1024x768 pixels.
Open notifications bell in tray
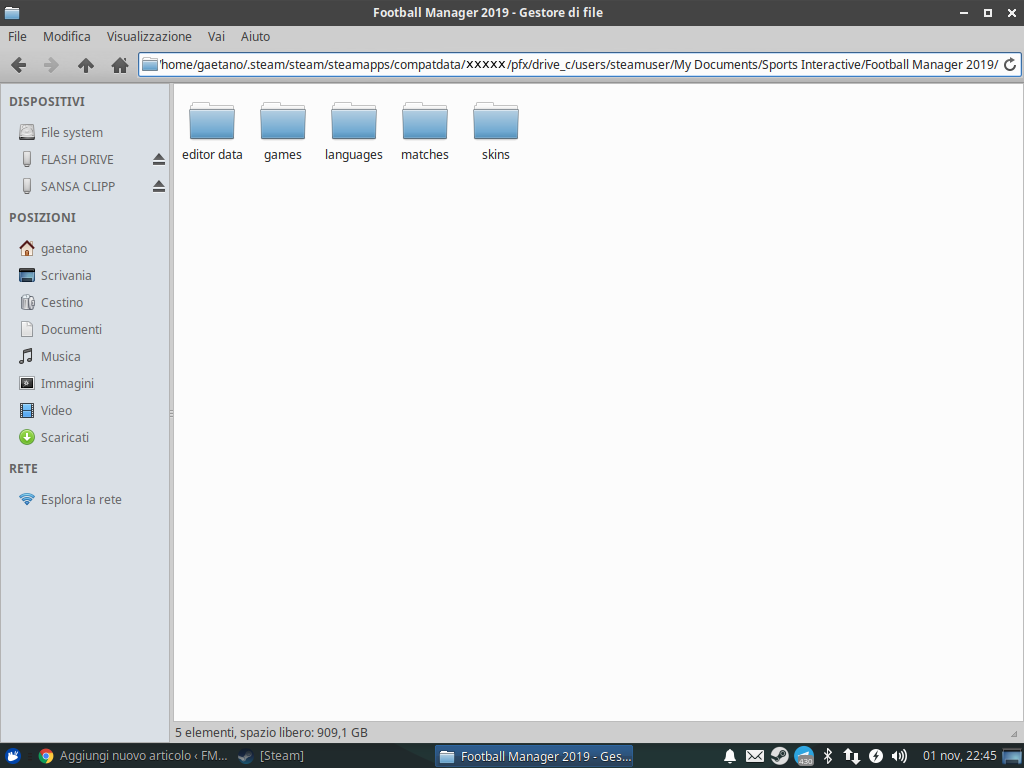click(730, 756)
